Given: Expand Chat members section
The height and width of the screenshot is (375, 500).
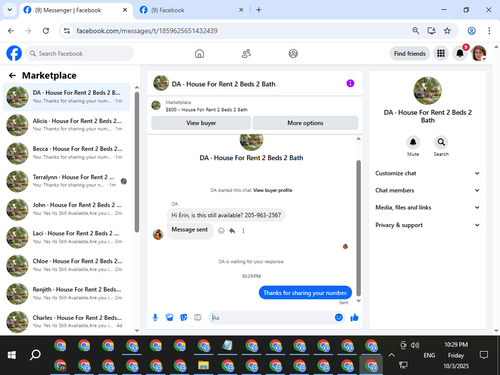Looking at the screenshot, I should click(427, 190).
